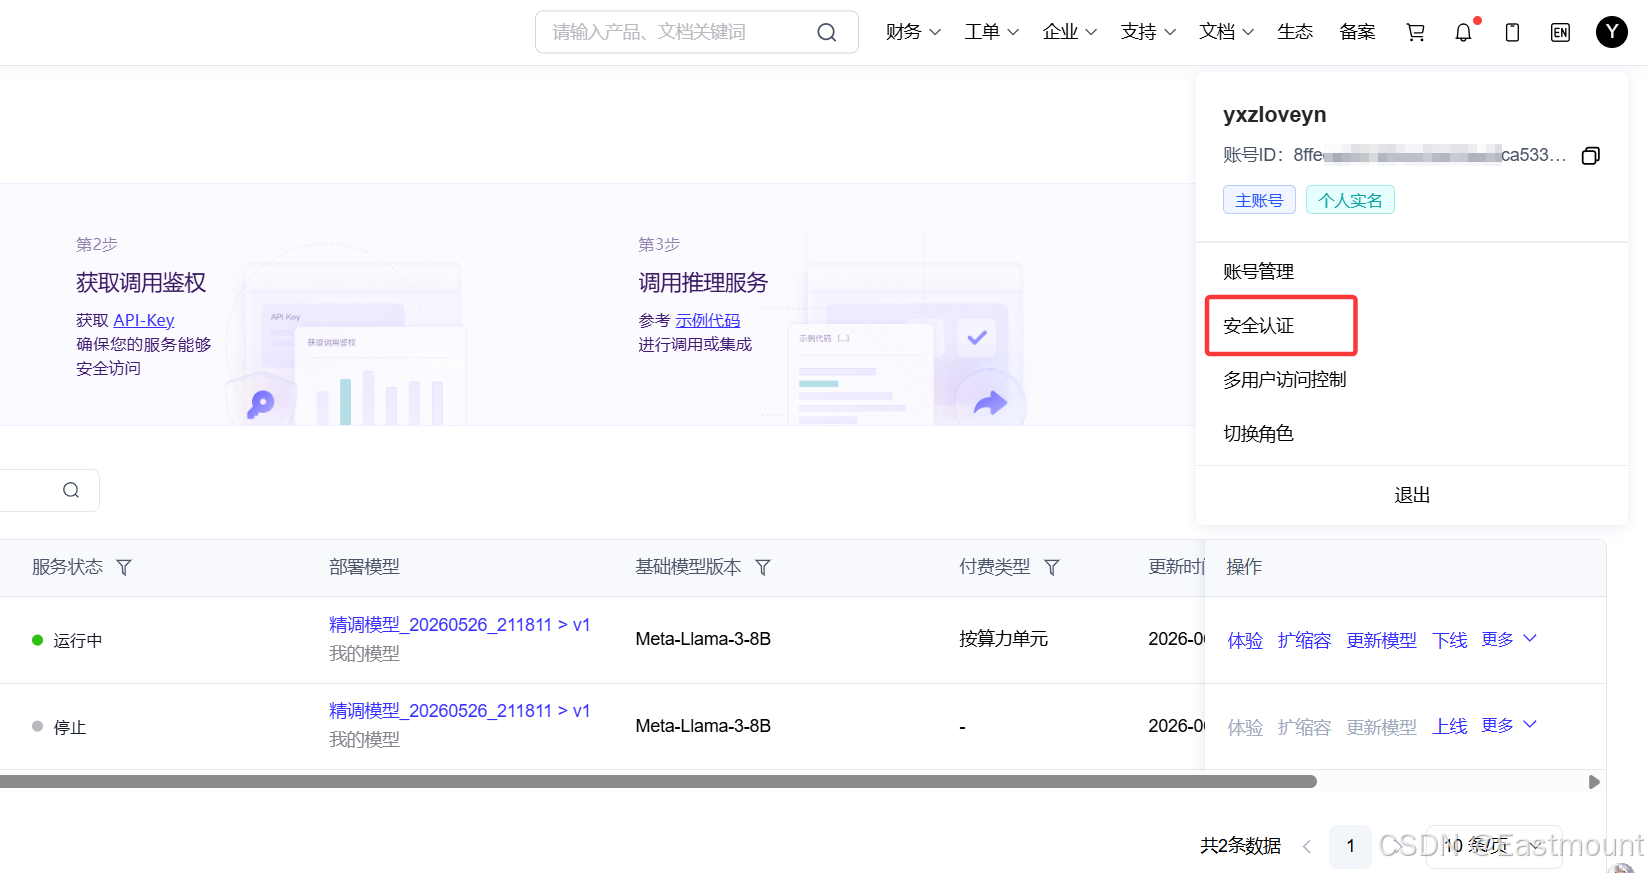Click 按算力单元 payment type cell
This screenshot has height=873, width=1648.
coord(1003,639)
